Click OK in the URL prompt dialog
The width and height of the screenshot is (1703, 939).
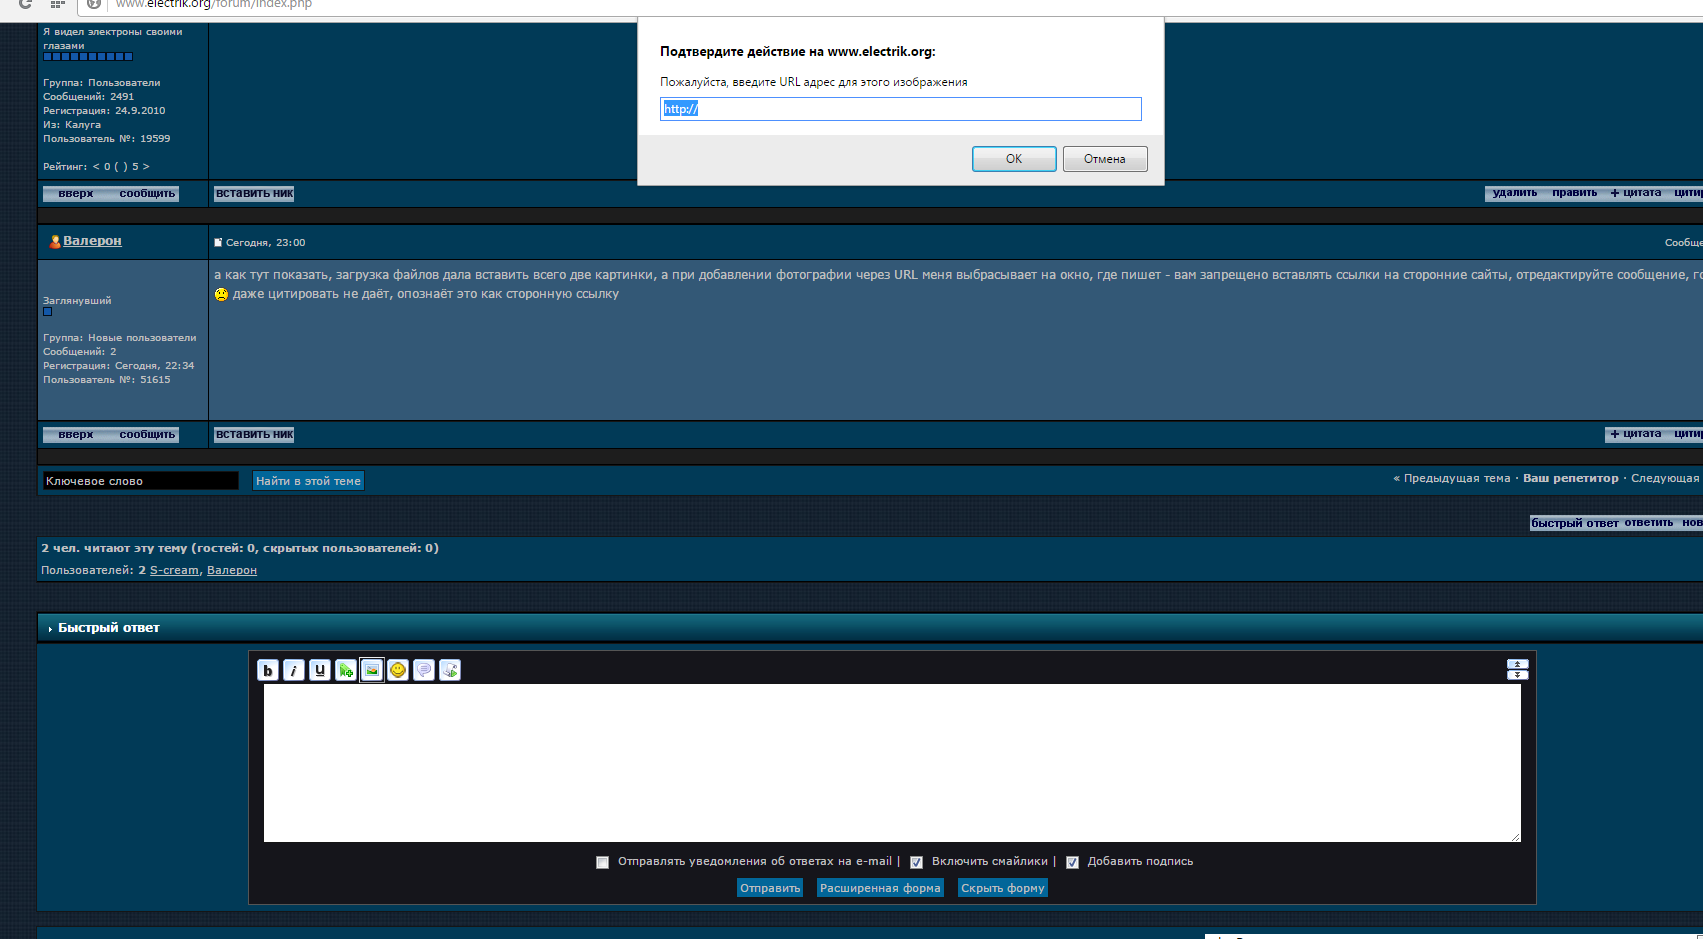coord(1014,159)
